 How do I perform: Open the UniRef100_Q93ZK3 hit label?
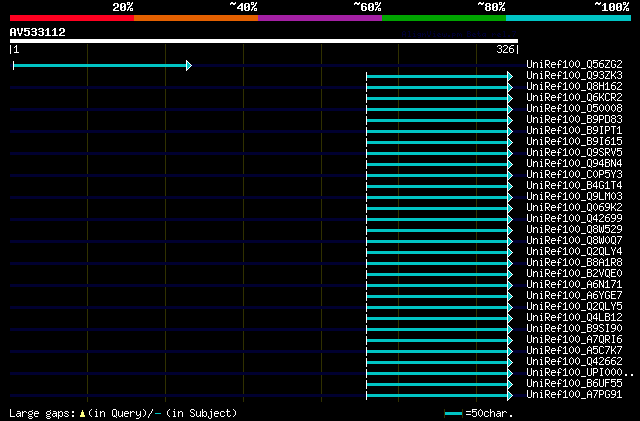coord(574,75)
